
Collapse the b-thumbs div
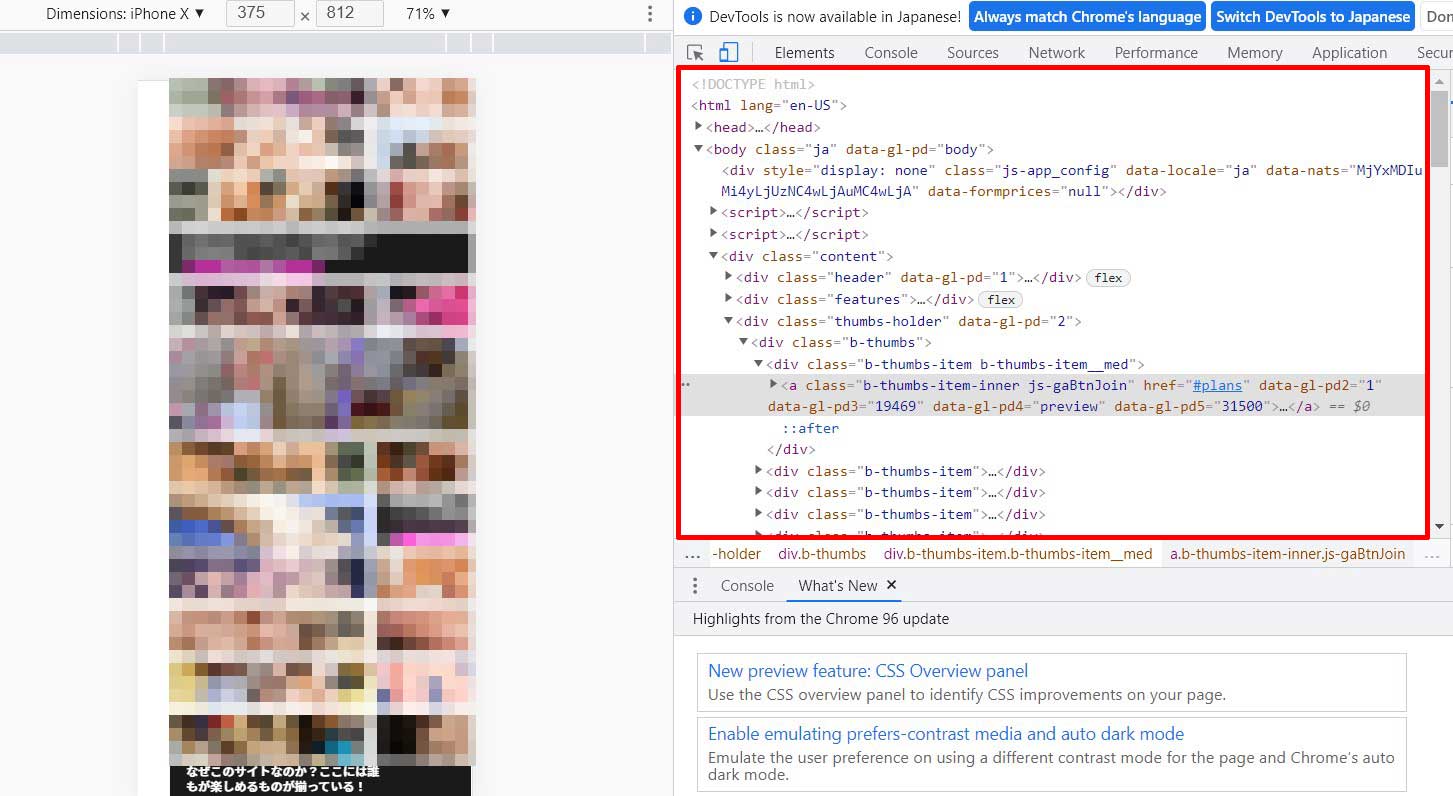pos(744,342)
